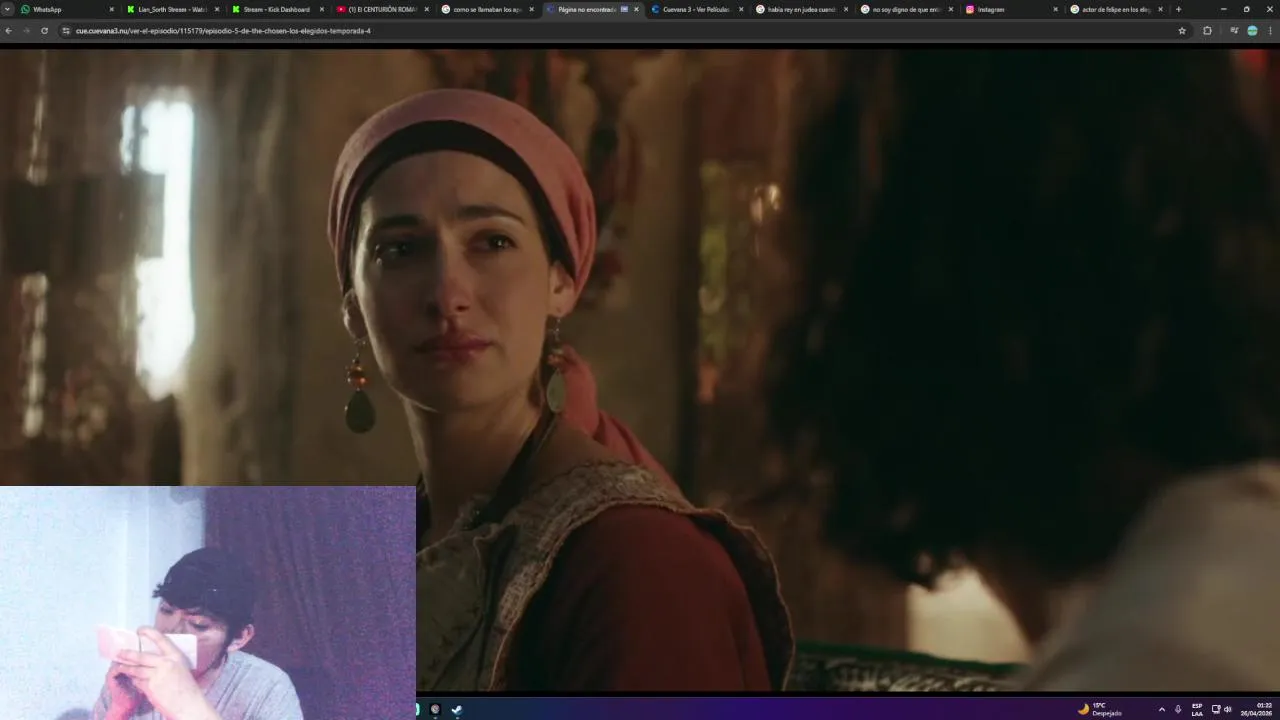Close 'habia rey en judea' tab
Image resolution: width=1280 pixels, height=720 pixels.
(846, 9)
